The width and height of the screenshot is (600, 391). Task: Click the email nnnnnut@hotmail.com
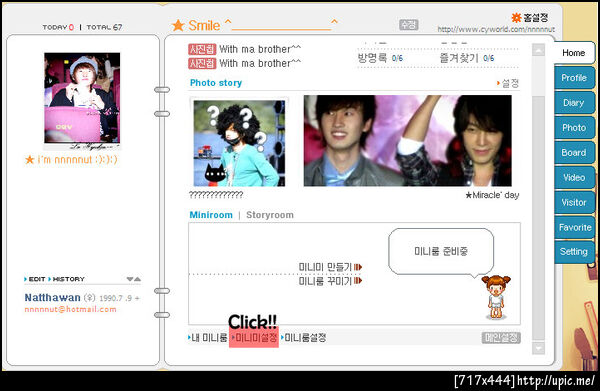pyautogui.click(x=70, y=309)
